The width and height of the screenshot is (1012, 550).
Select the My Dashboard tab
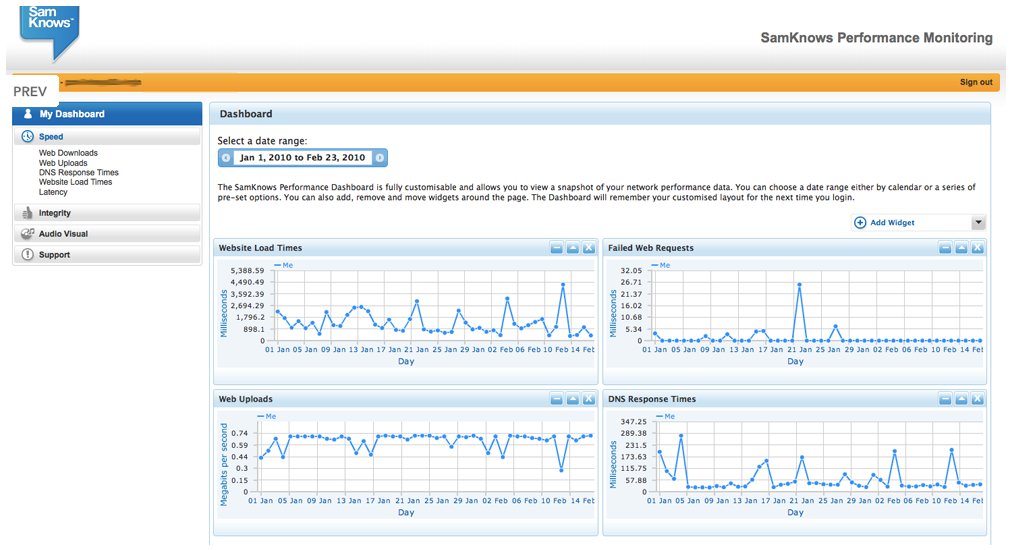tap(72, 114)
